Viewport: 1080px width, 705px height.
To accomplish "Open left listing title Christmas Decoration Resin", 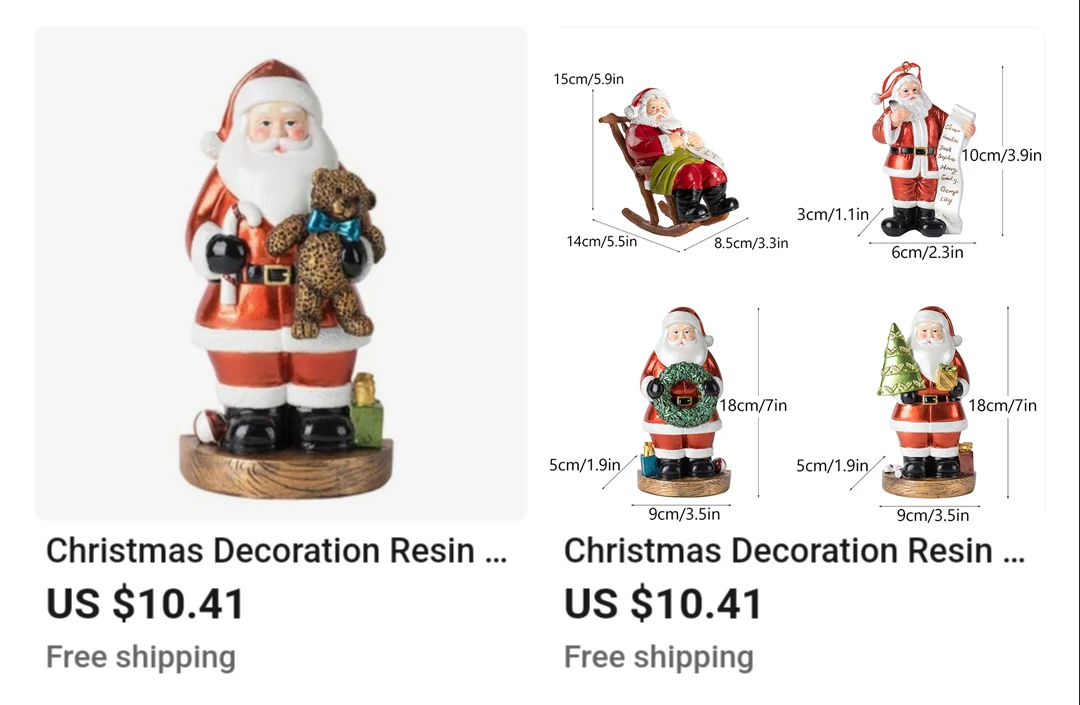I will click(276, 551).
